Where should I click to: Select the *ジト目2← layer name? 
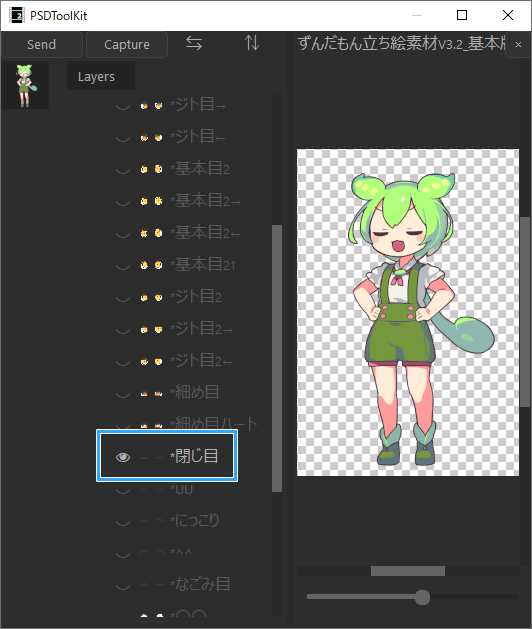(201, 360)
